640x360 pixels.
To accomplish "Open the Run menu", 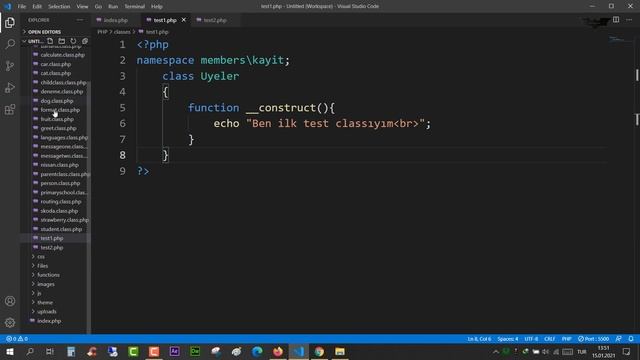I will [113, 7].
